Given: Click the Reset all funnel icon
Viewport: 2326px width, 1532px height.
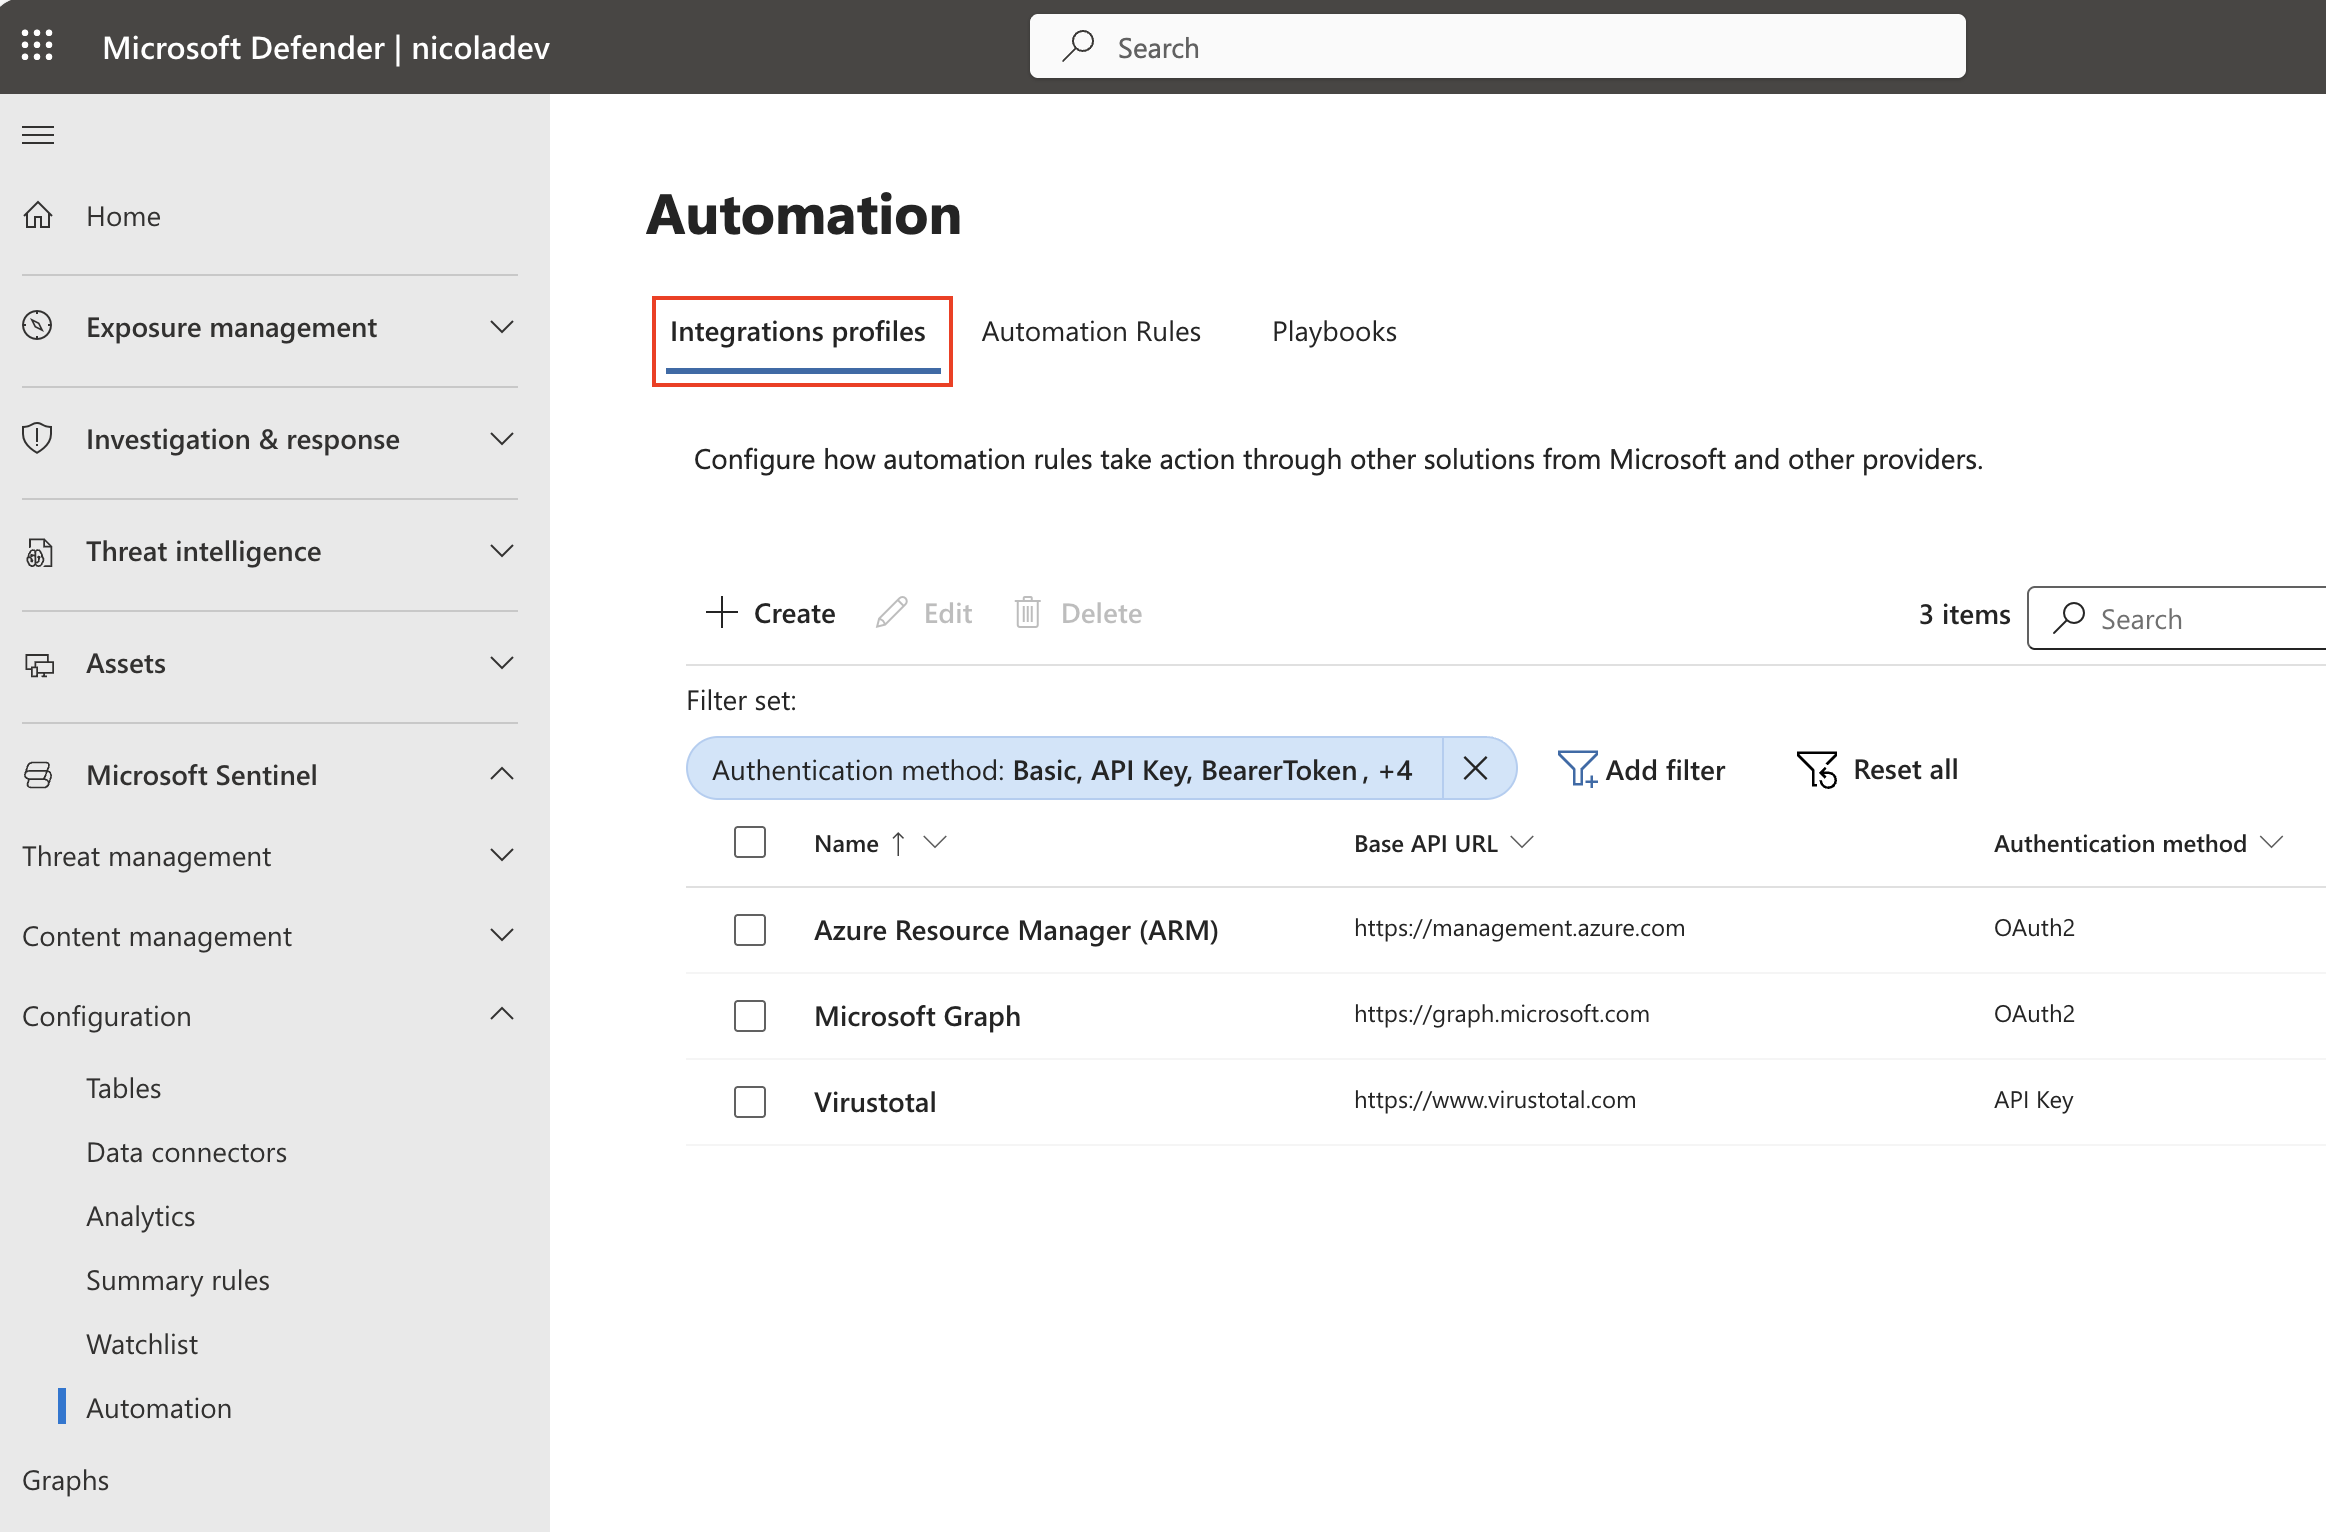Looking at the screenshot, I should (1816, 769).
